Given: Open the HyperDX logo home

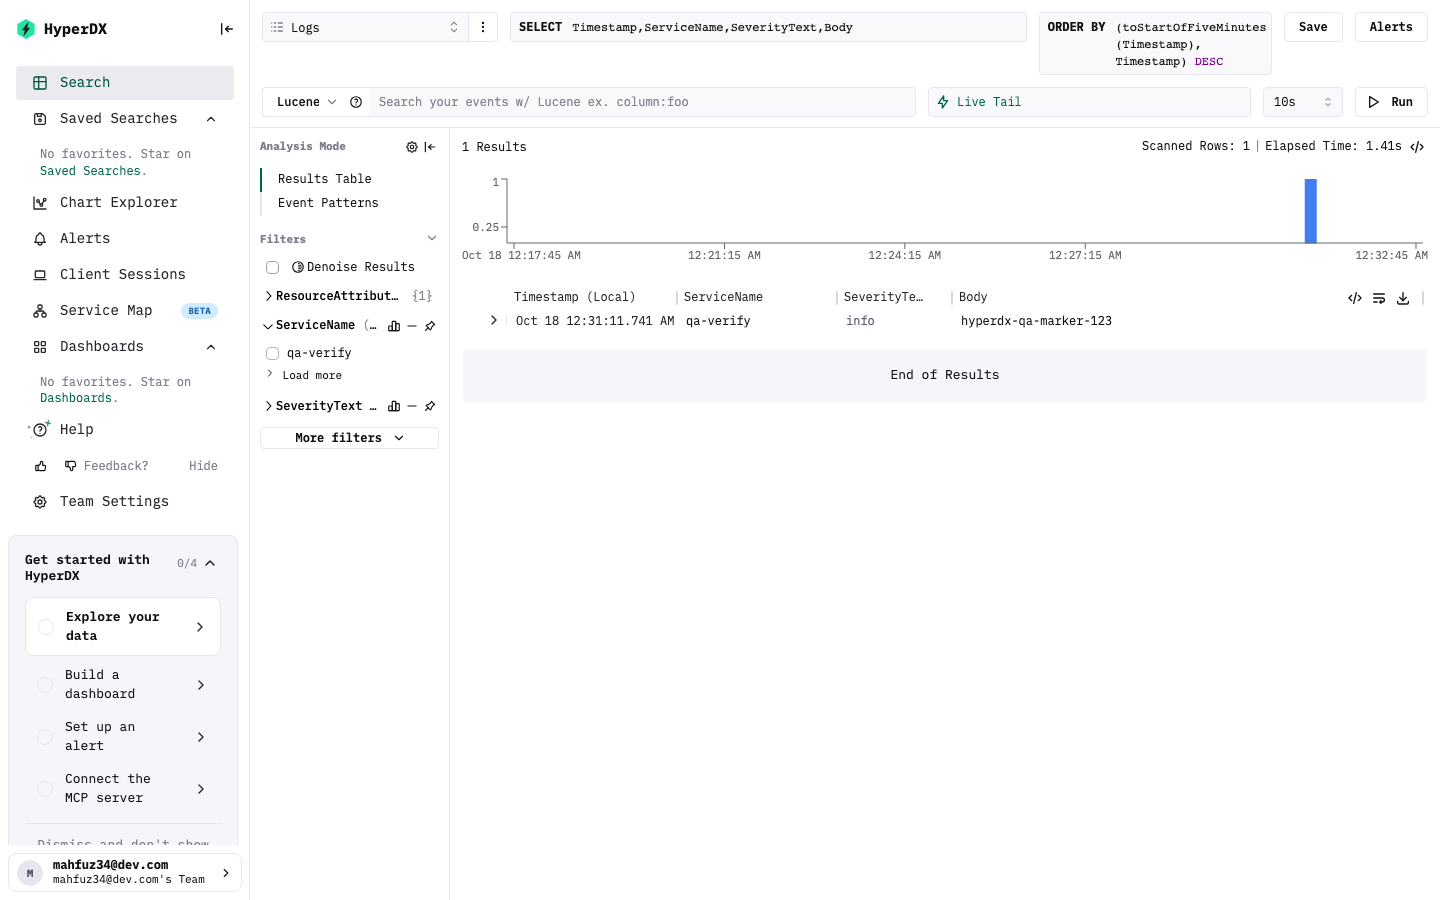Looking at the screenshot, I should tap(62, 29).
